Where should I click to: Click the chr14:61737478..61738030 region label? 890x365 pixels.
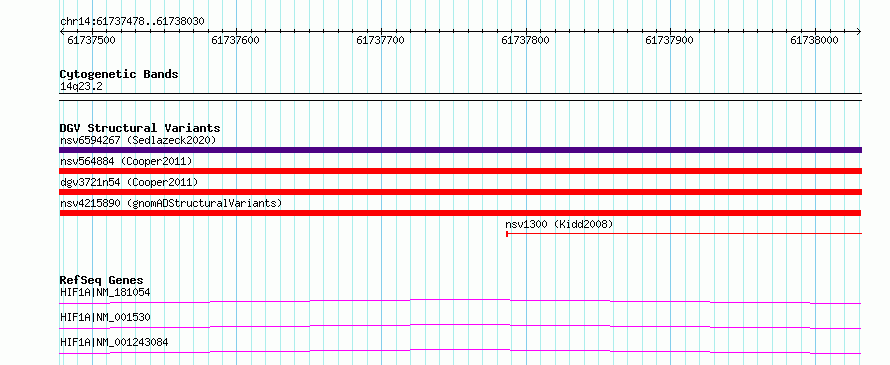[x=132, y=22]
